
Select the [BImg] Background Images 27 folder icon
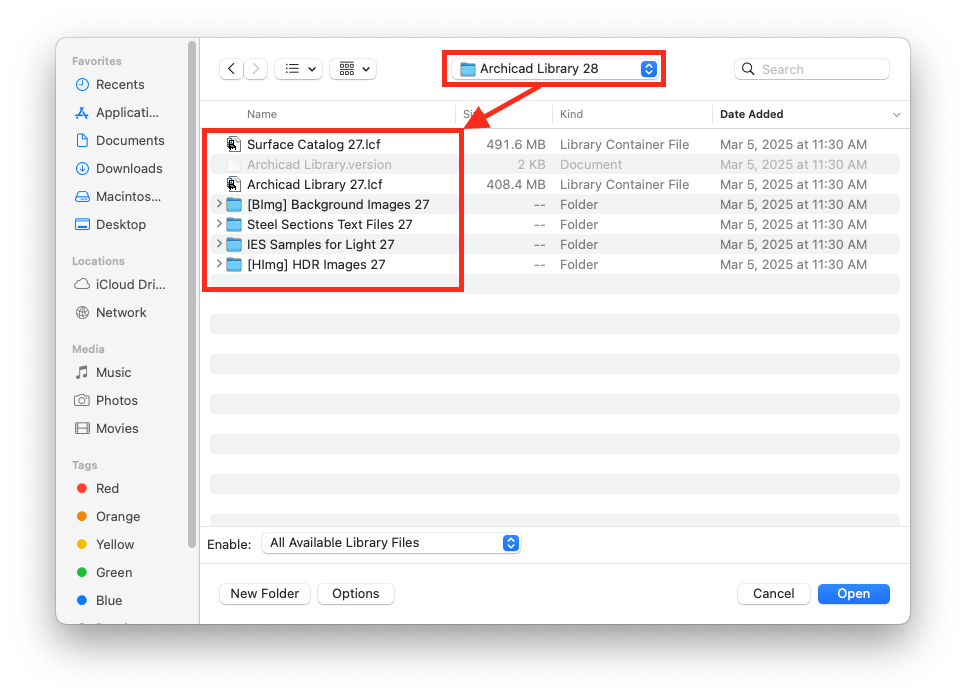(x=234, y=205)
